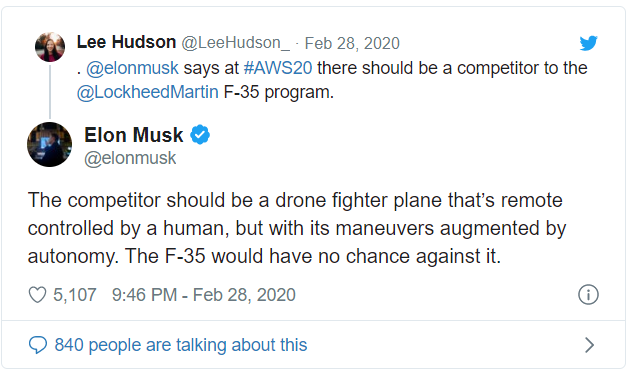Open the @elonmusk mention link
Image resolution: width=631 pixels, height=373 pixels.
tap(132, 68)
